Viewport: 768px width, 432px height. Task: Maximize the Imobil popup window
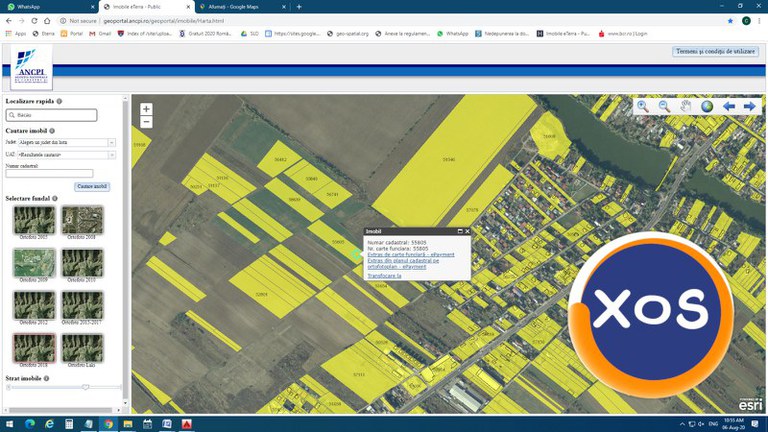460,231
